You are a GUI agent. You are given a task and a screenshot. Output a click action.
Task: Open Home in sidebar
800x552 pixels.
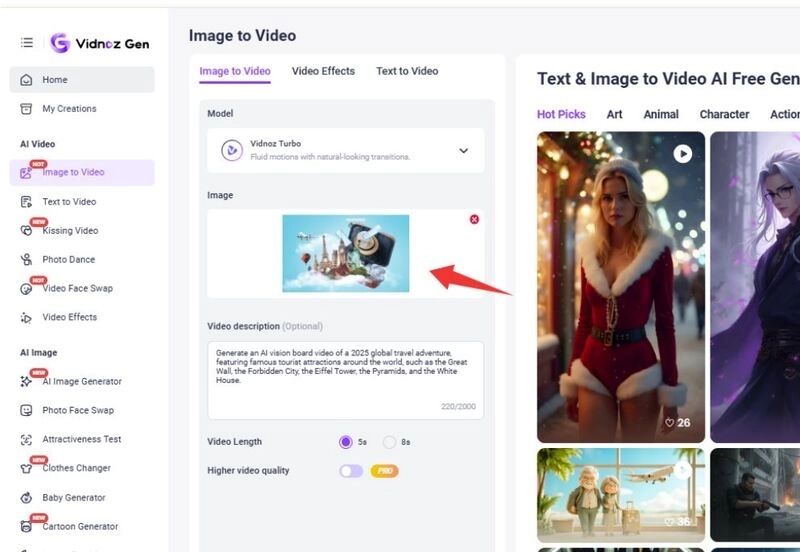(x=82, y=80)
